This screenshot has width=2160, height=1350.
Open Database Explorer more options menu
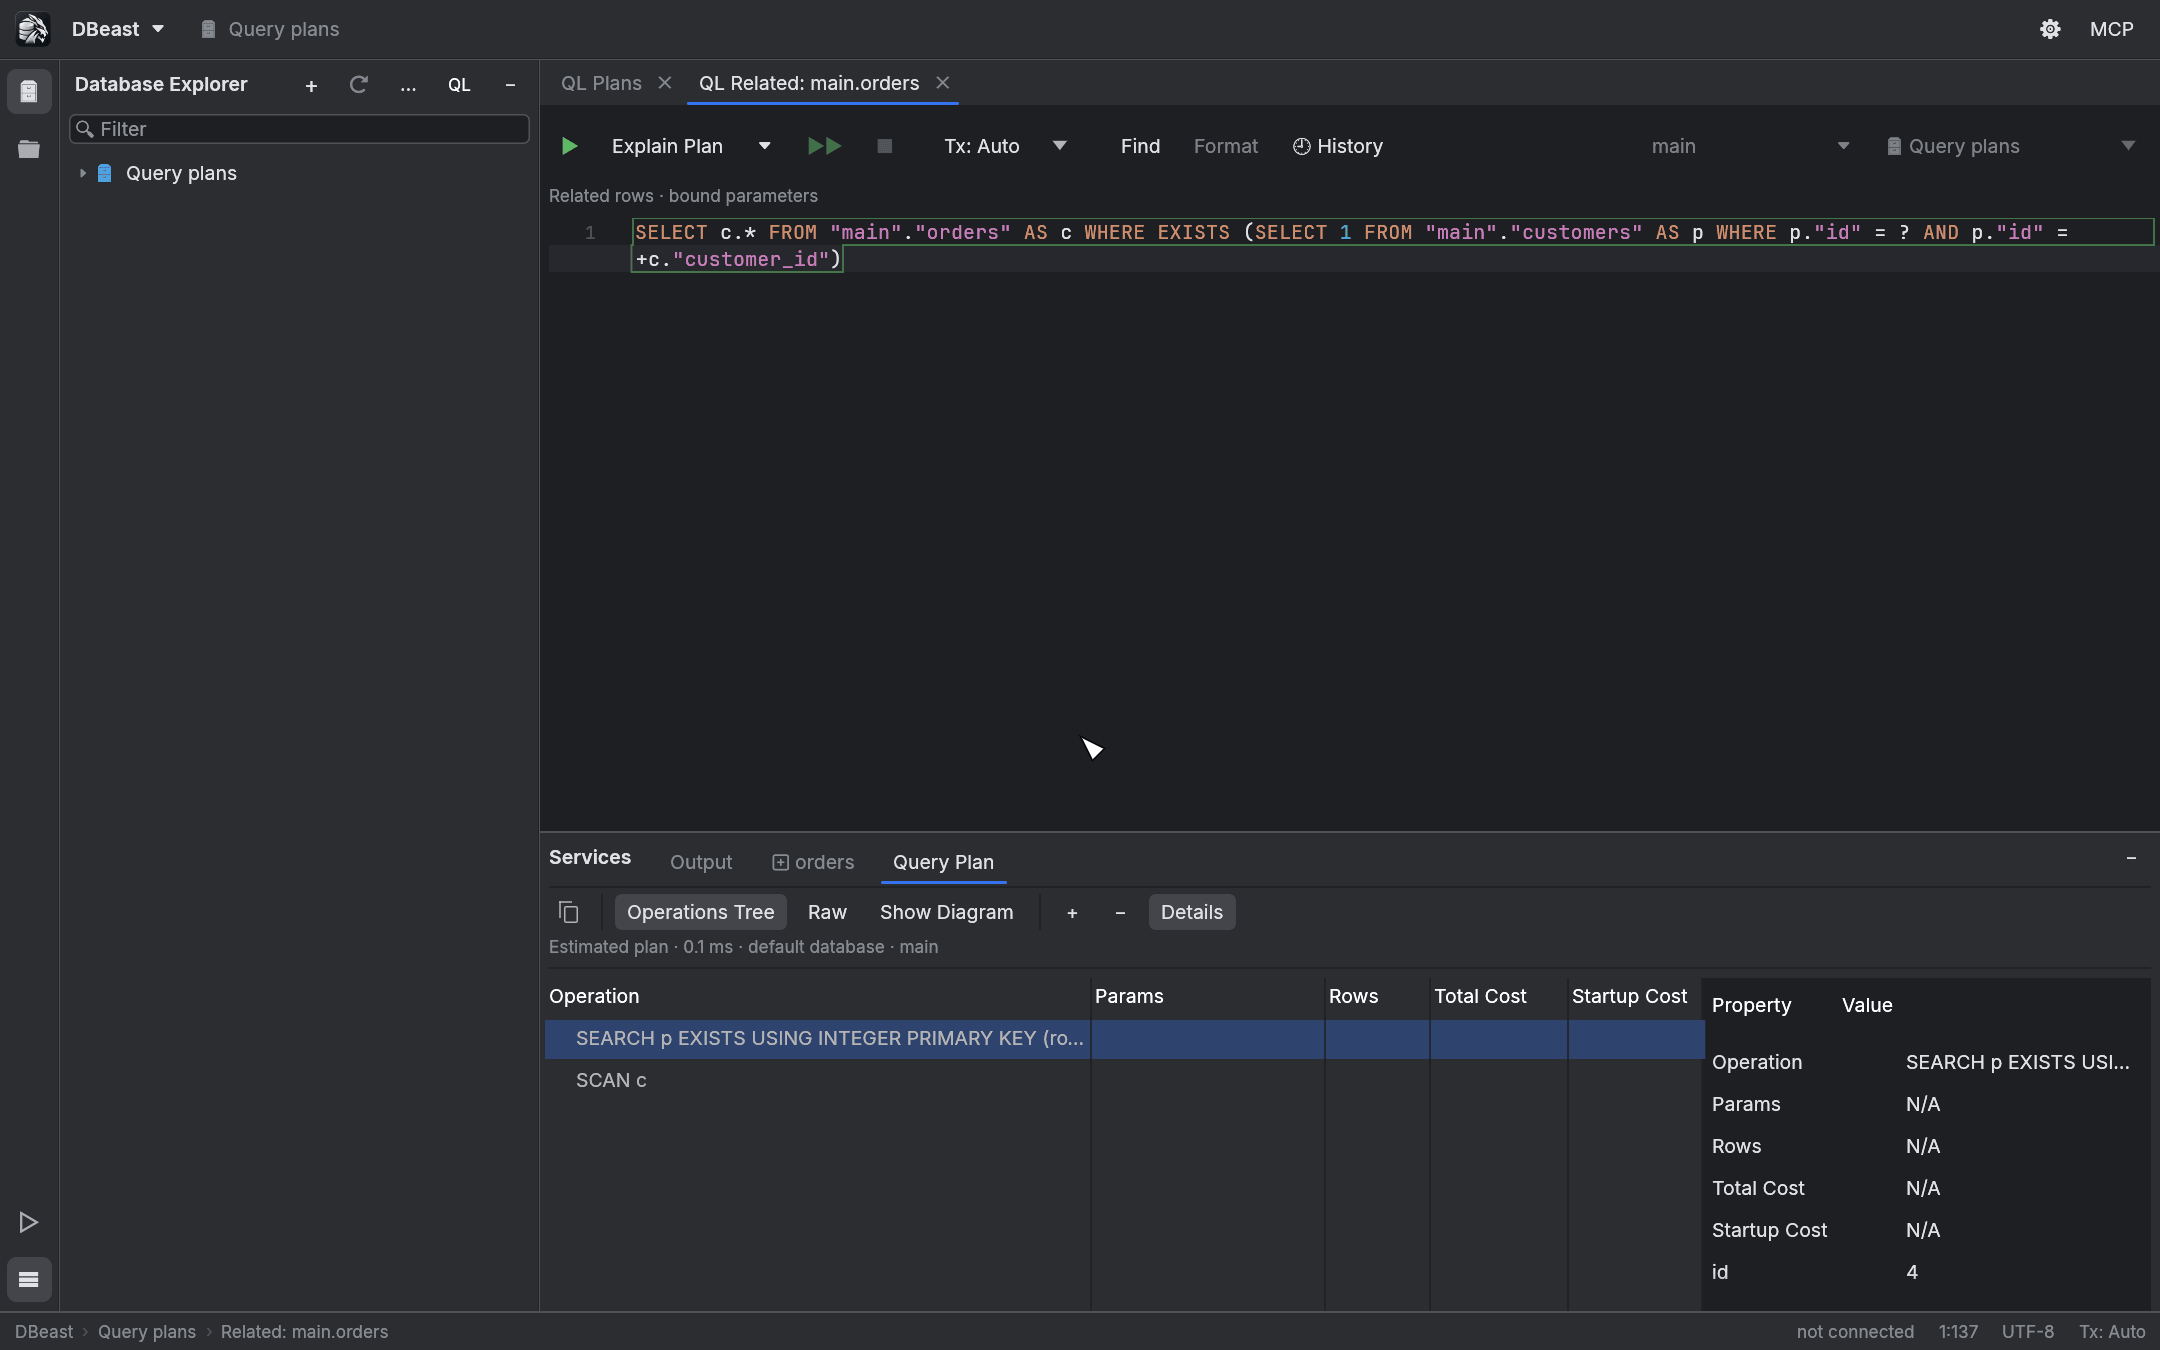[x=408, y=86]
